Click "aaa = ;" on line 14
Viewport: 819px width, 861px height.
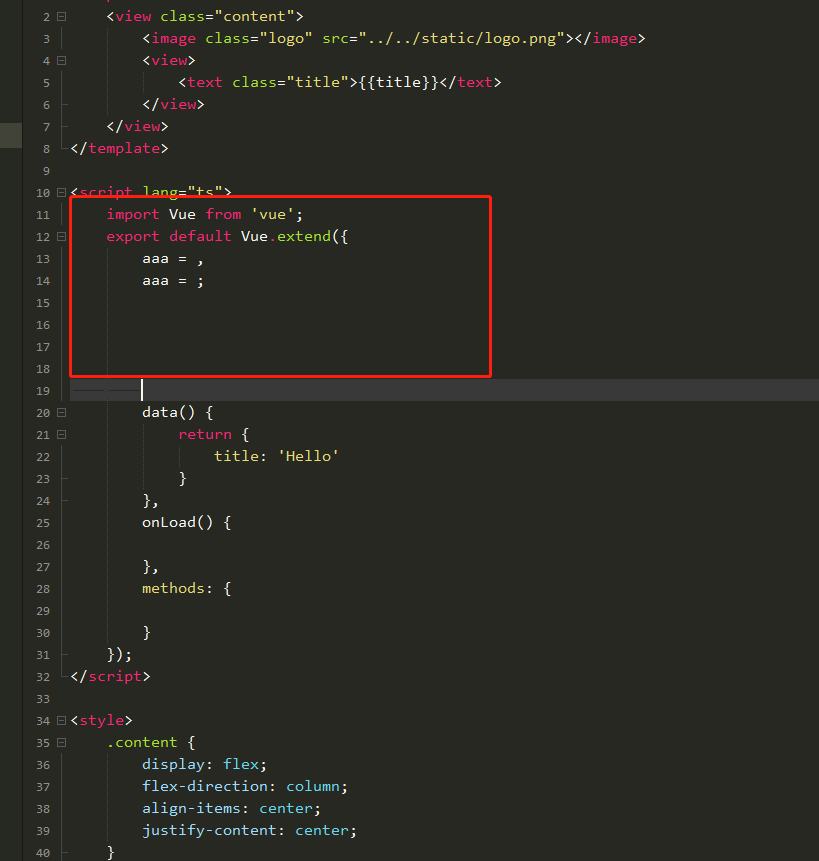pyautogui.click(x=173, y=281)
